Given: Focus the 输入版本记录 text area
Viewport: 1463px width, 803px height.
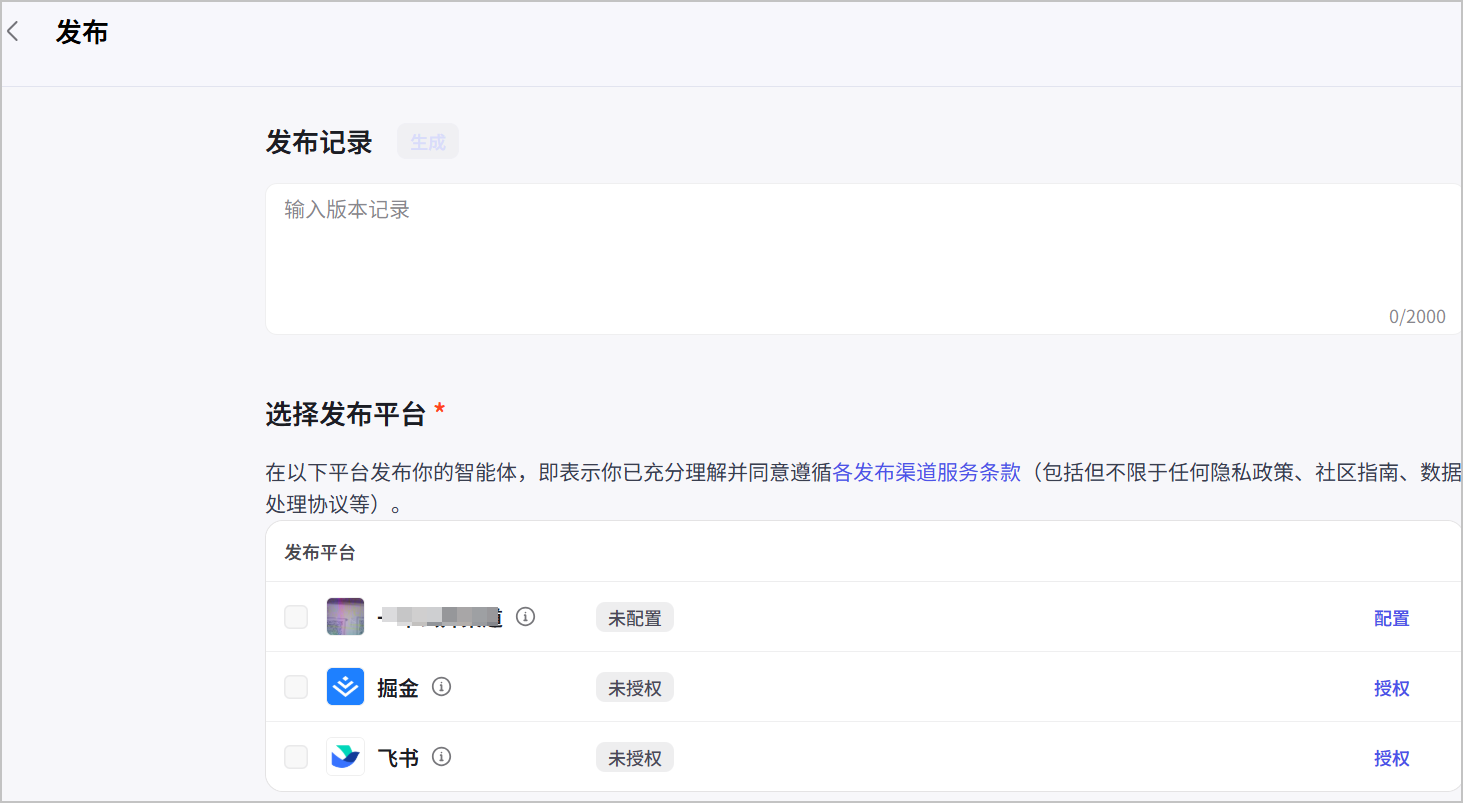Looking at the screenshot, I should 863,258.
